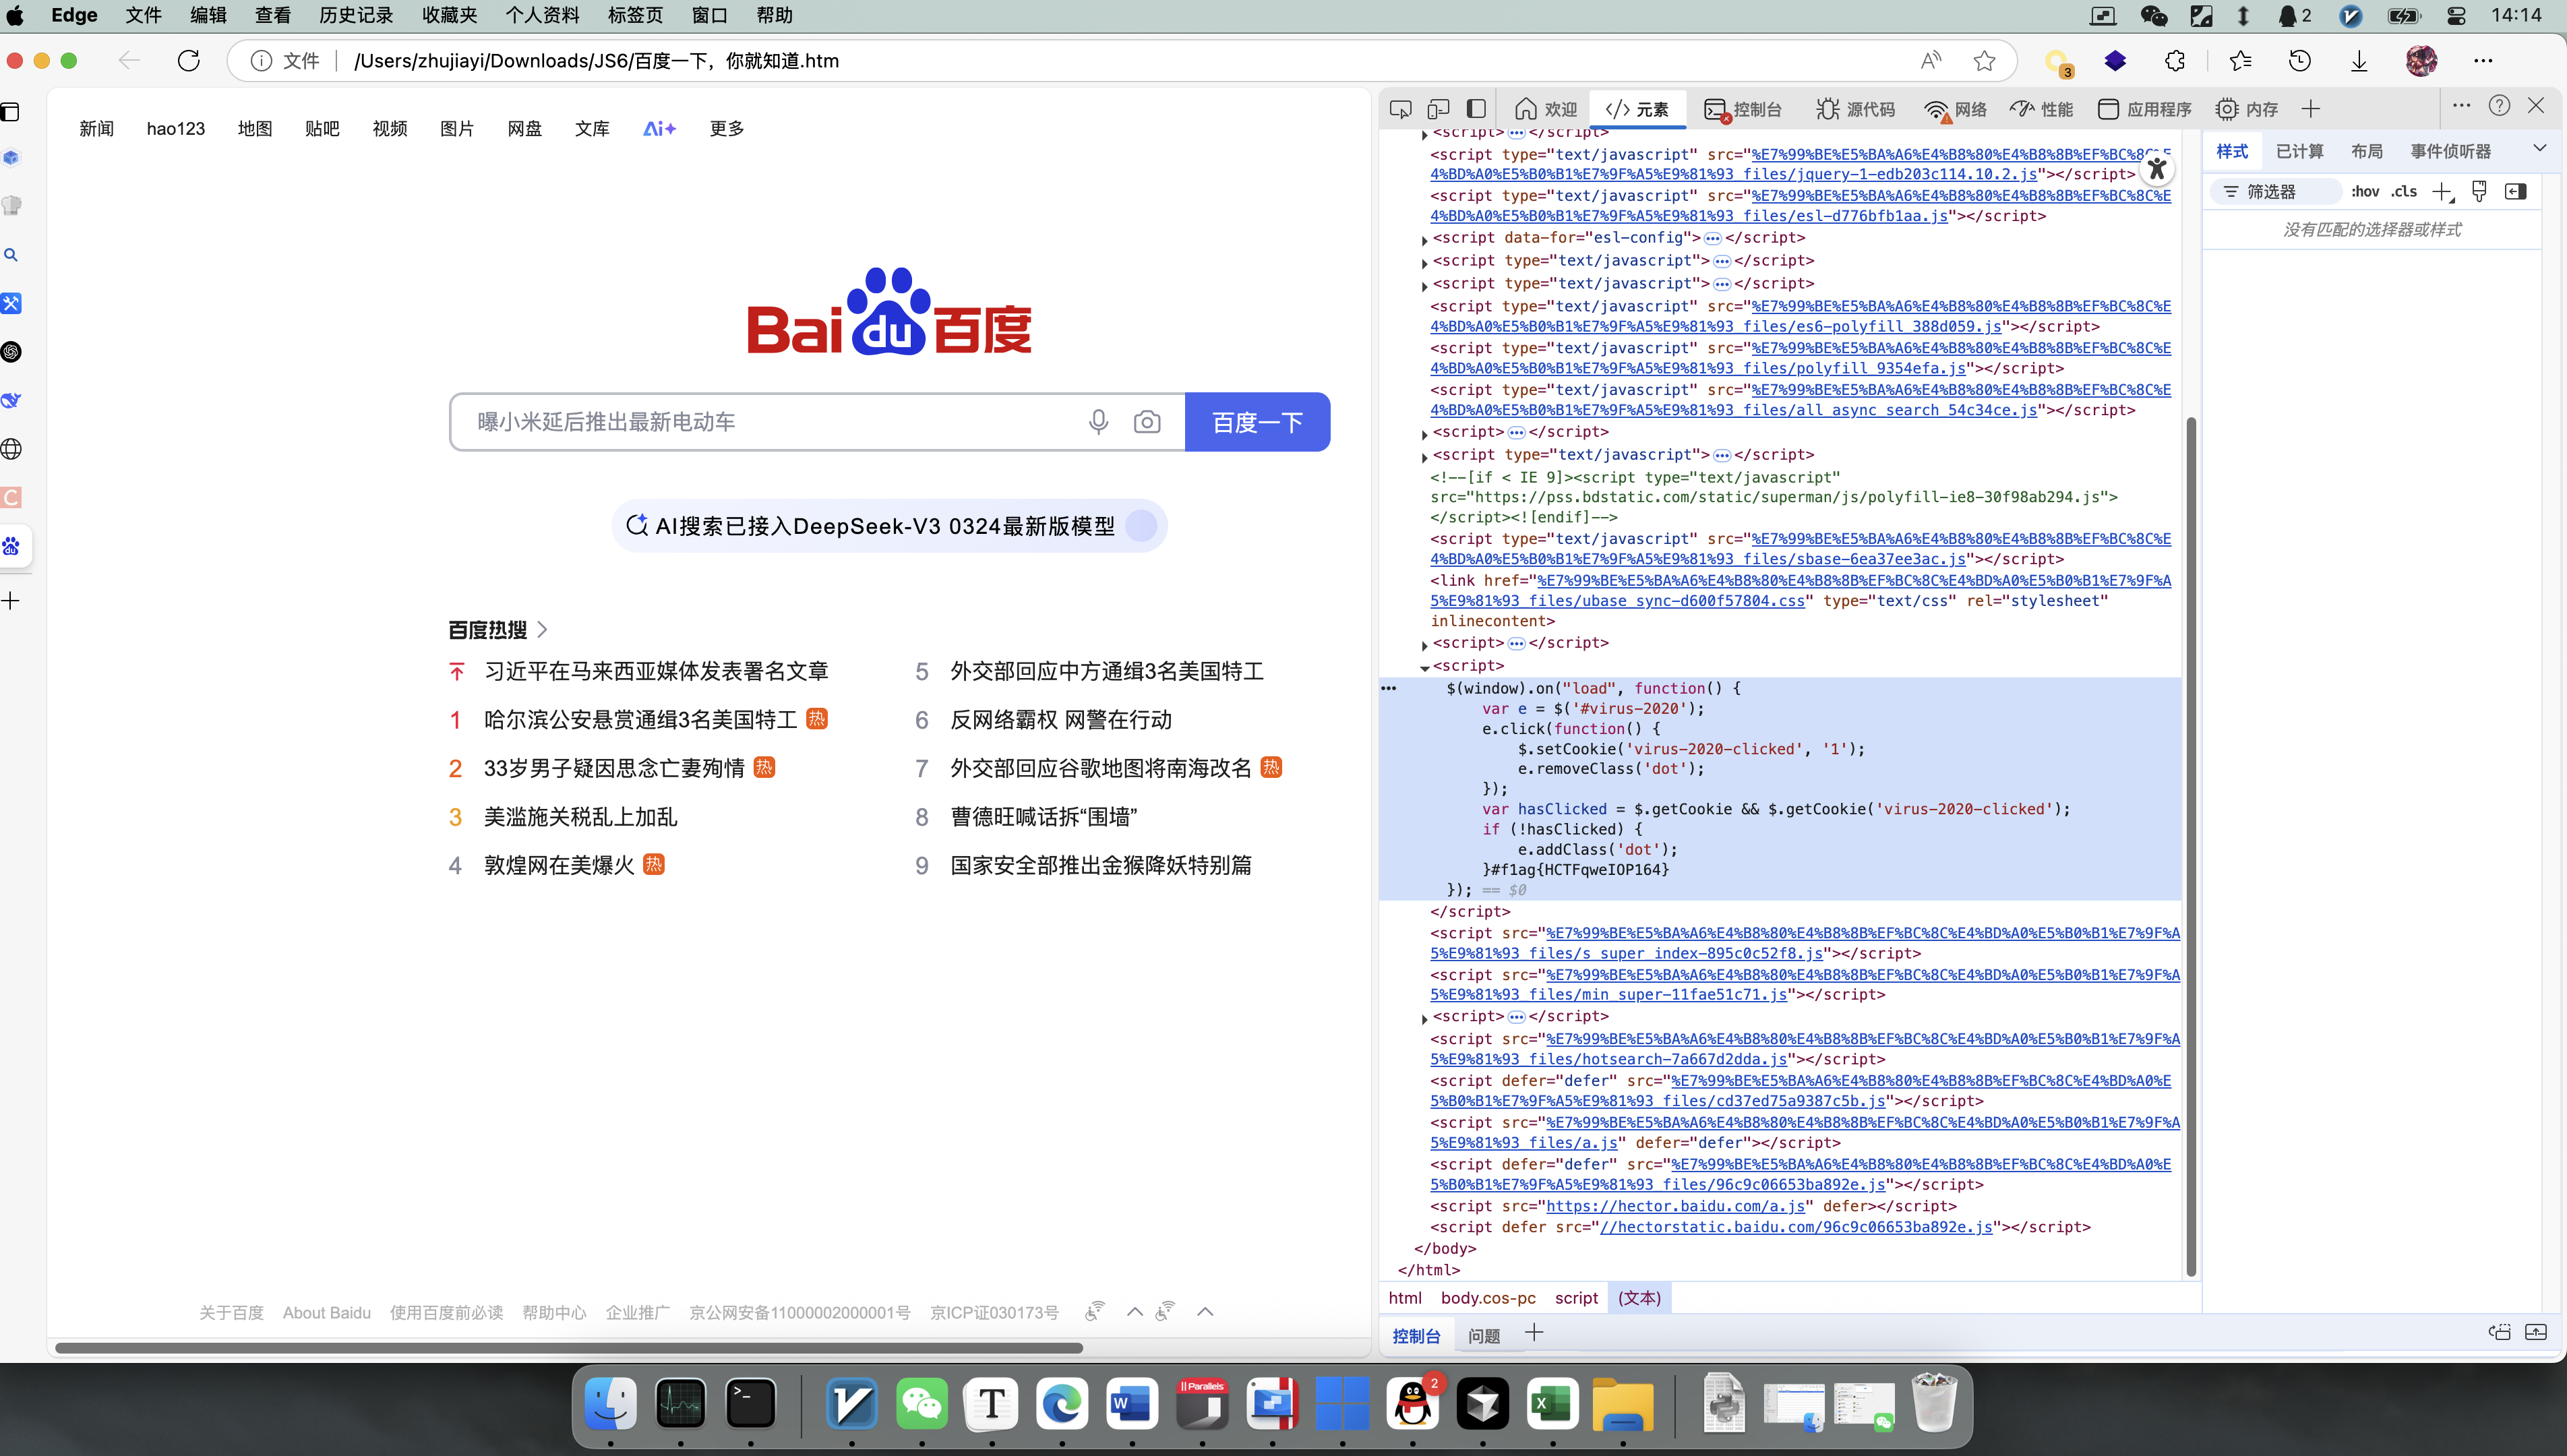Toggle device emulation icon in DevTools
Image resolution: width=2567 pixels, height=1456 pixels.
(x=1438, y=109)
